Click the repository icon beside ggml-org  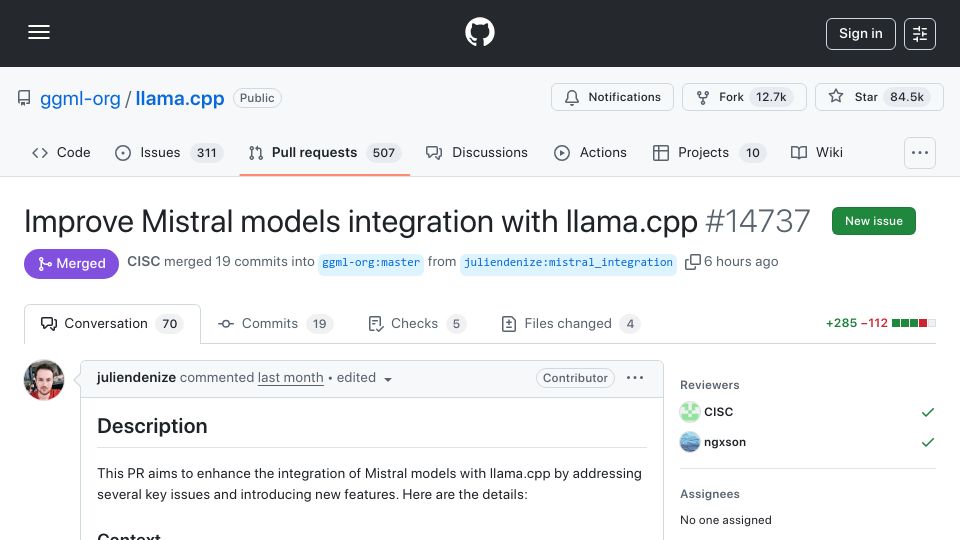click(24, 98)
